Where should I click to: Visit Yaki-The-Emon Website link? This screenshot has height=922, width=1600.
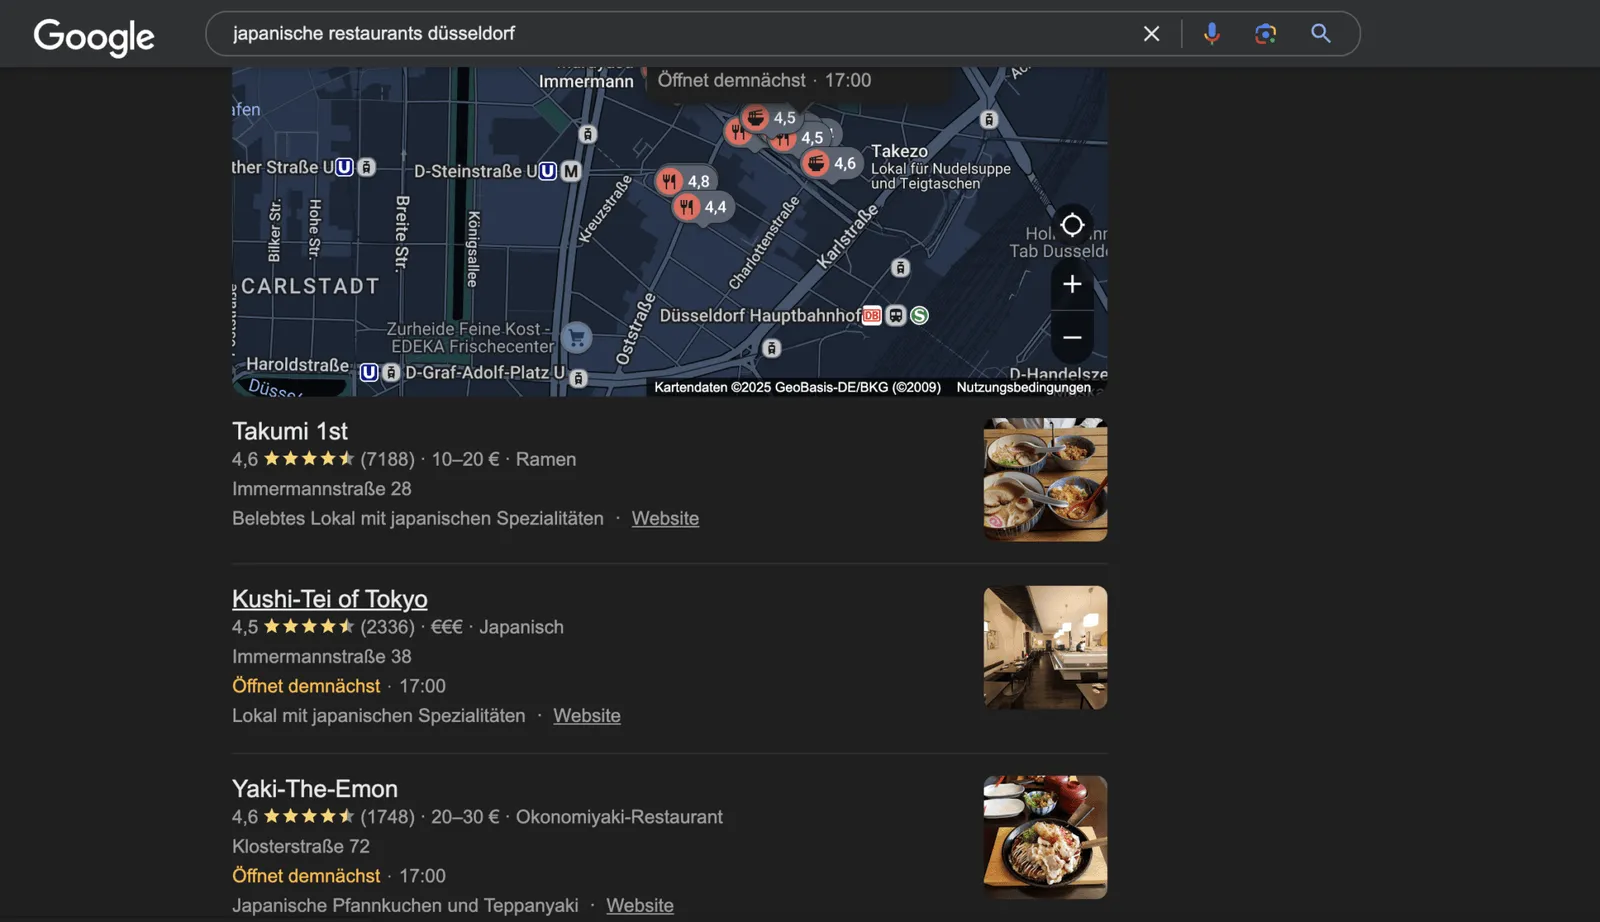click(x=640, y=905)
